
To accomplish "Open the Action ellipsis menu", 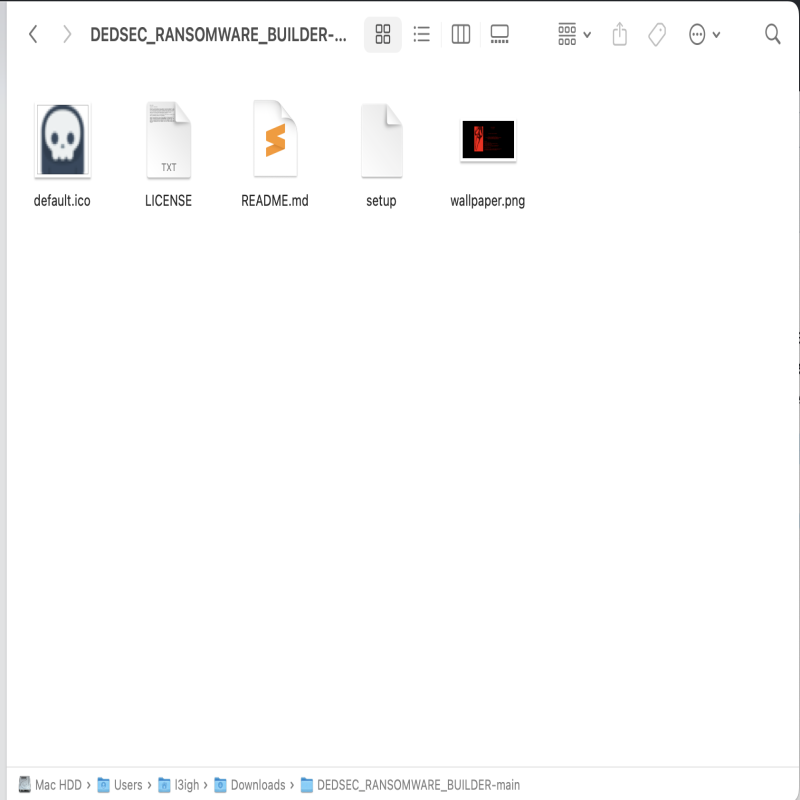I will tap(704, 34).
